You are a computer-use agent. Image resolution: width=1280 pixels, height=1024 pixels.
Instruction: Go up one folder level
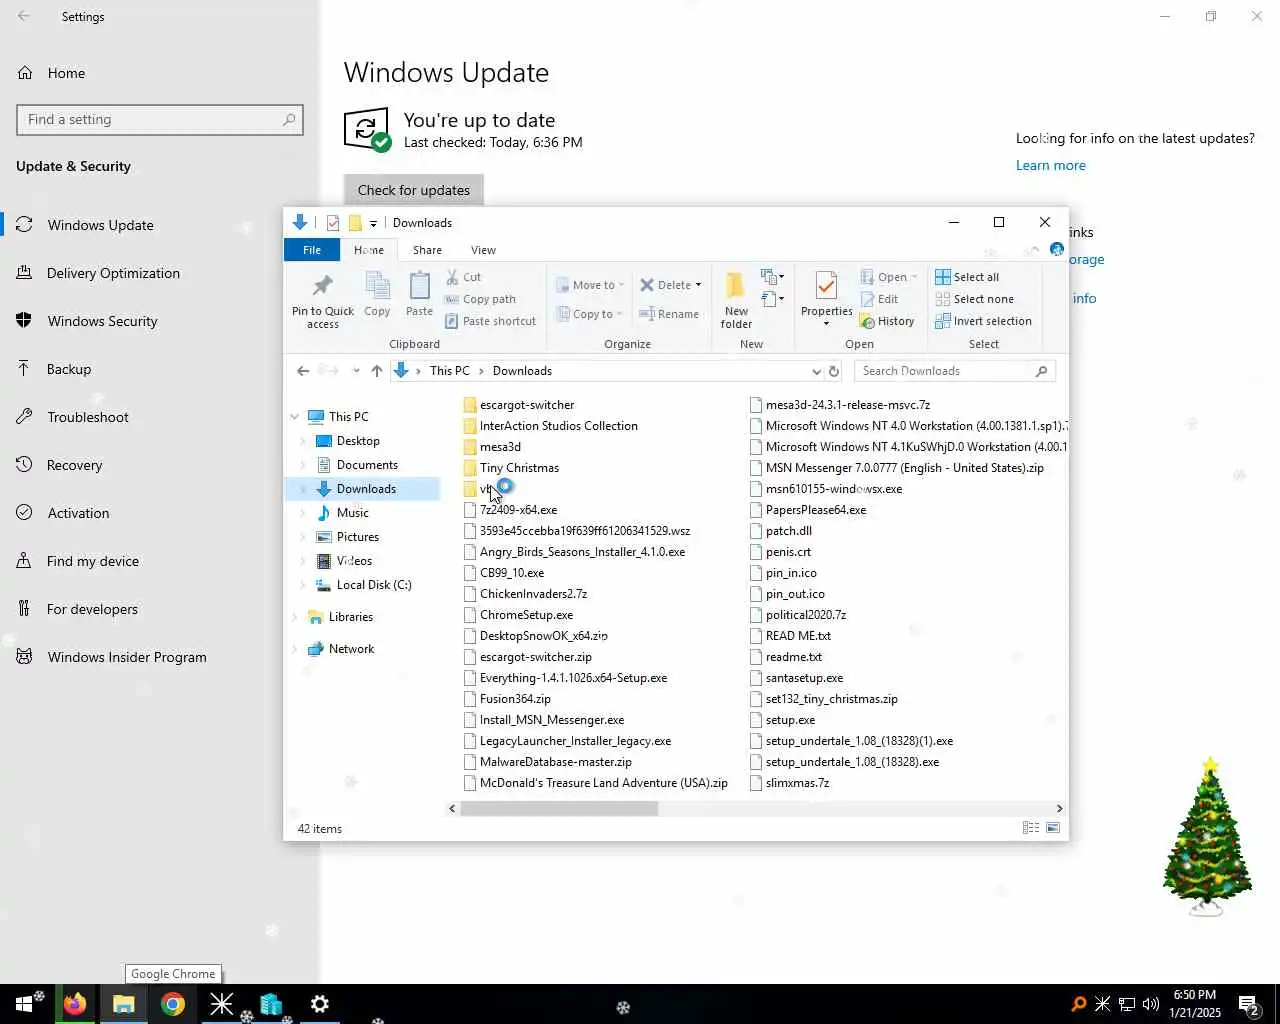click(377, 371)
